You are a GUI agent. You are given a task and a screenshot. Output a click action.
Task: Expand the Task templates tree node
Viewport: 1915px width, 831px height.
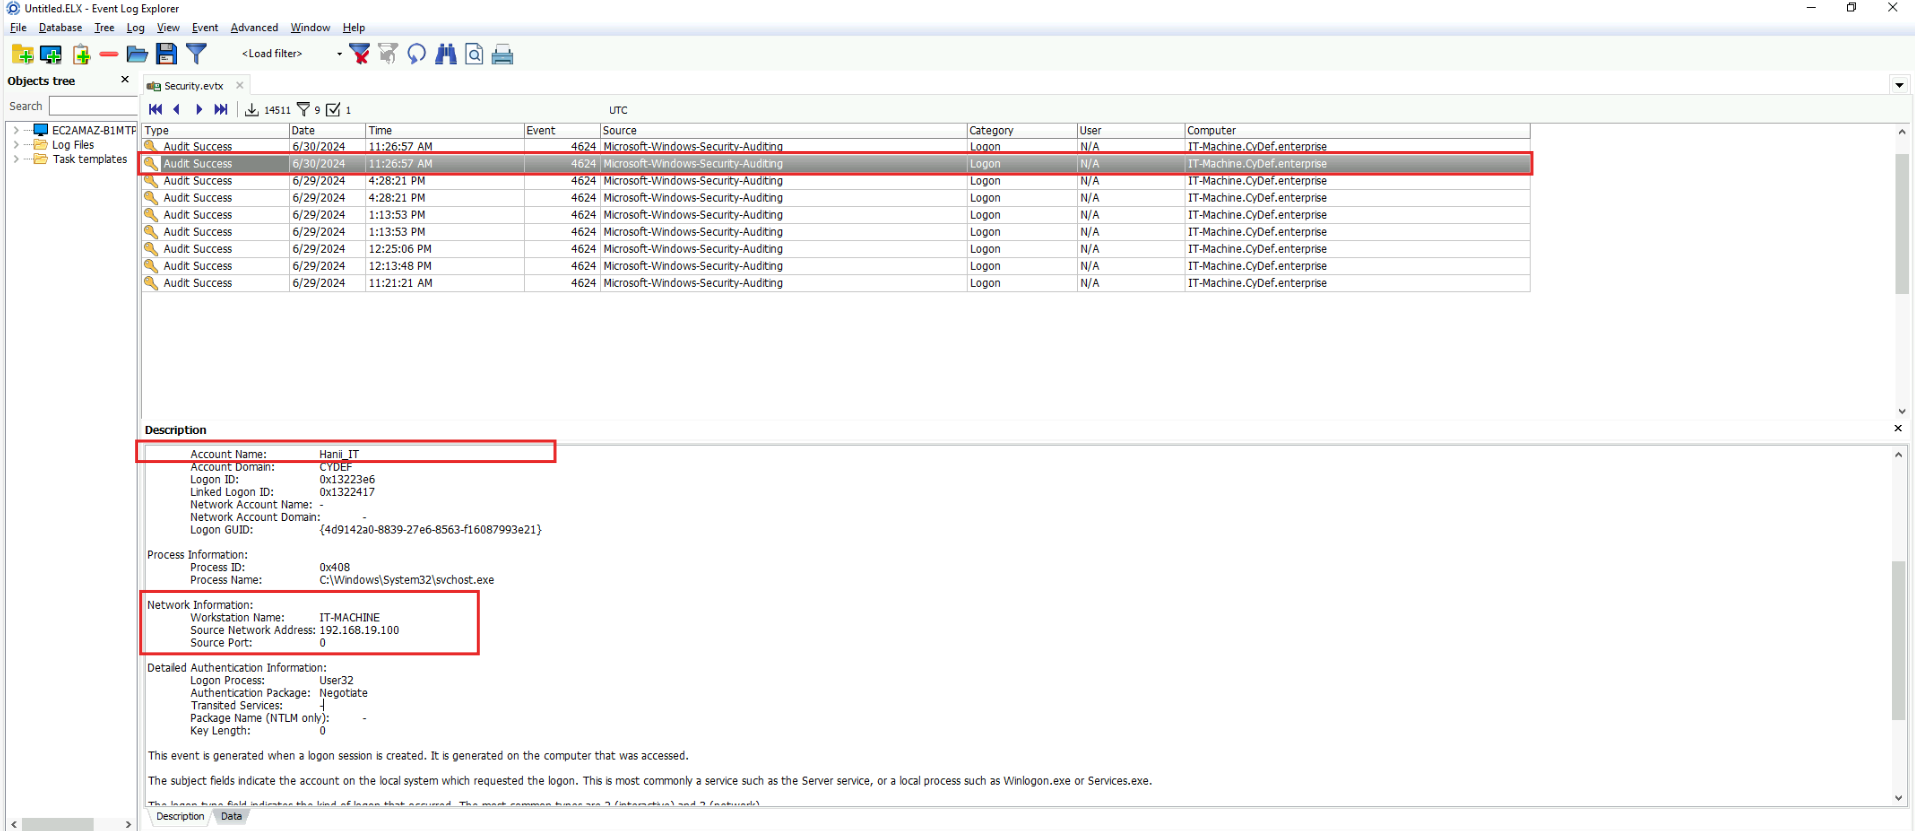pos(16,159)
